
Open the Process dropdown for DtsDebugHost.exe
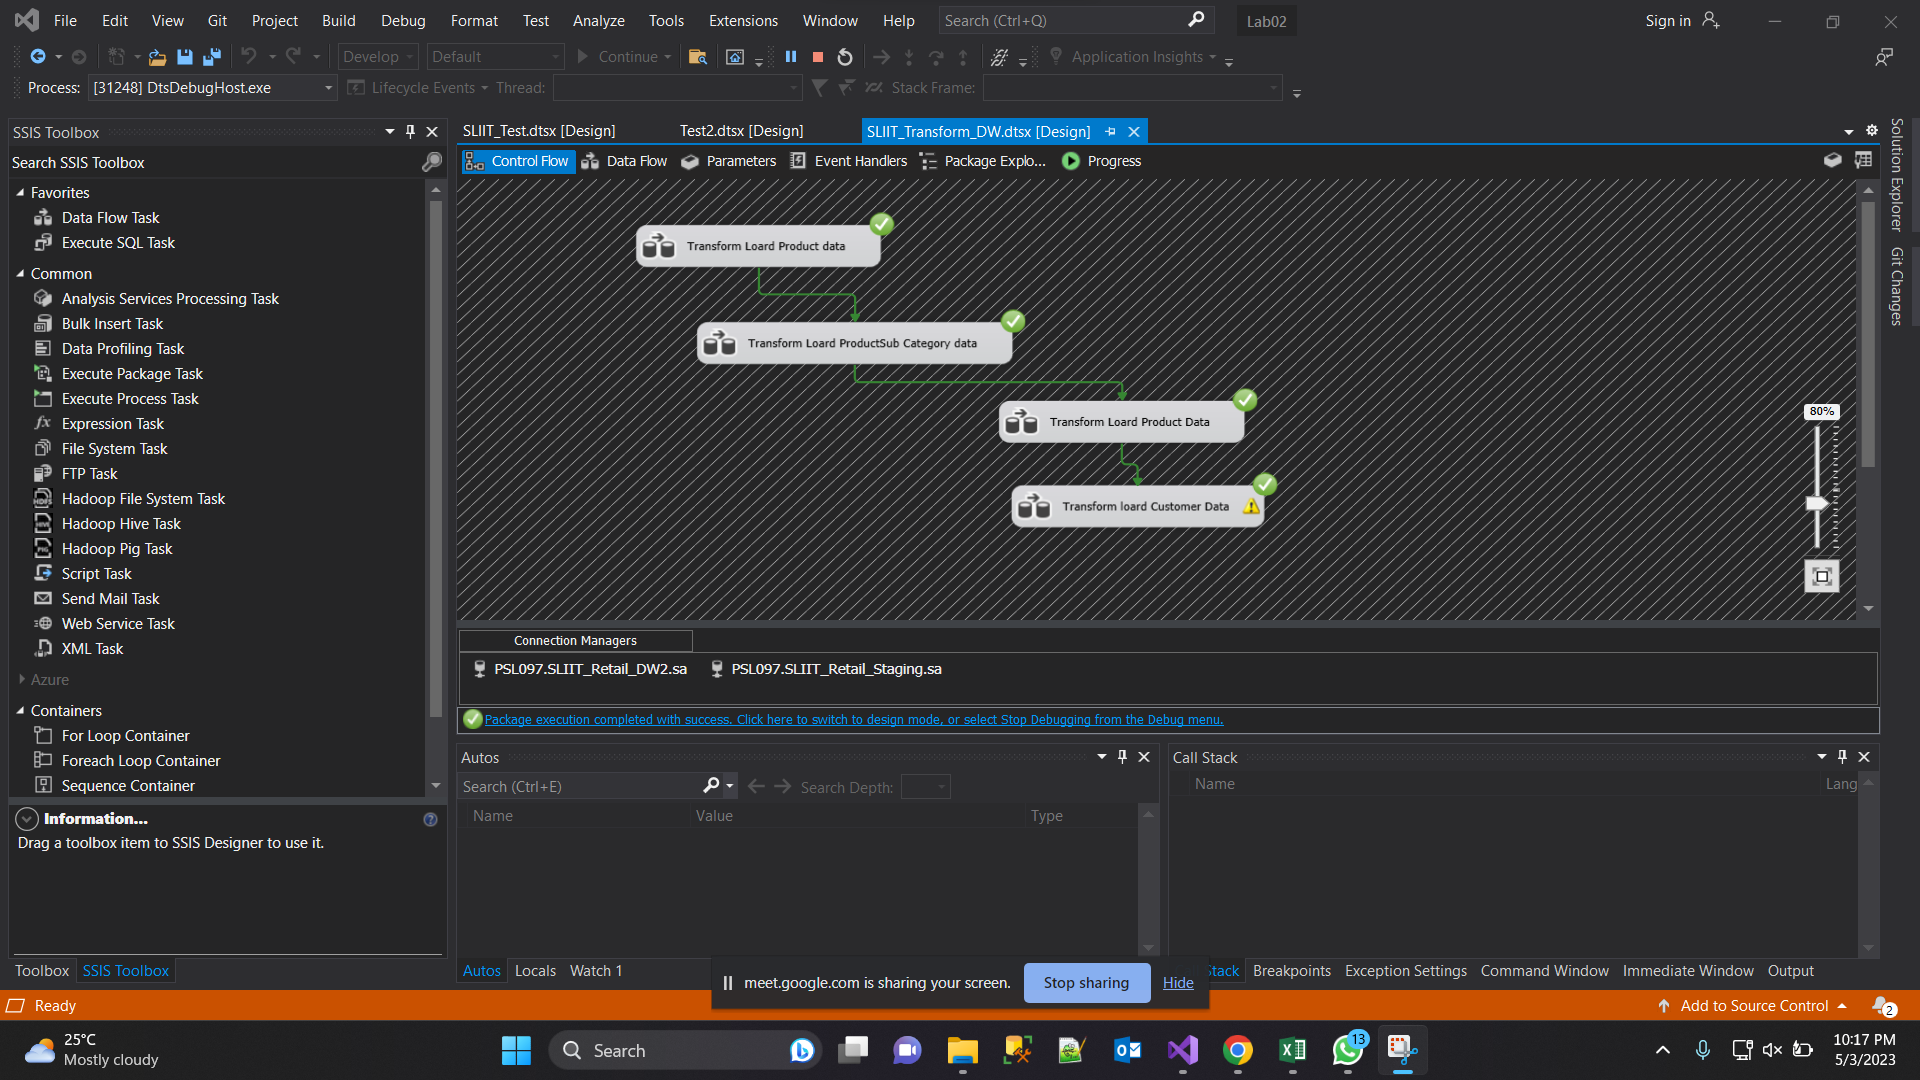point(328,88)
